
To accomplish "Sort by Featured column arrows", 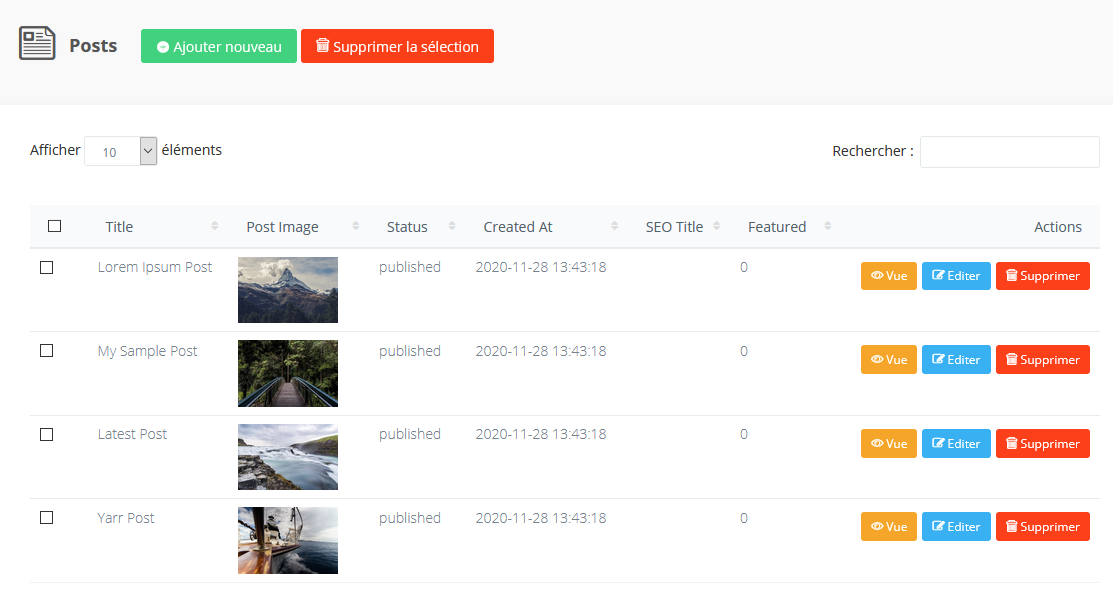I will (827, 227).
